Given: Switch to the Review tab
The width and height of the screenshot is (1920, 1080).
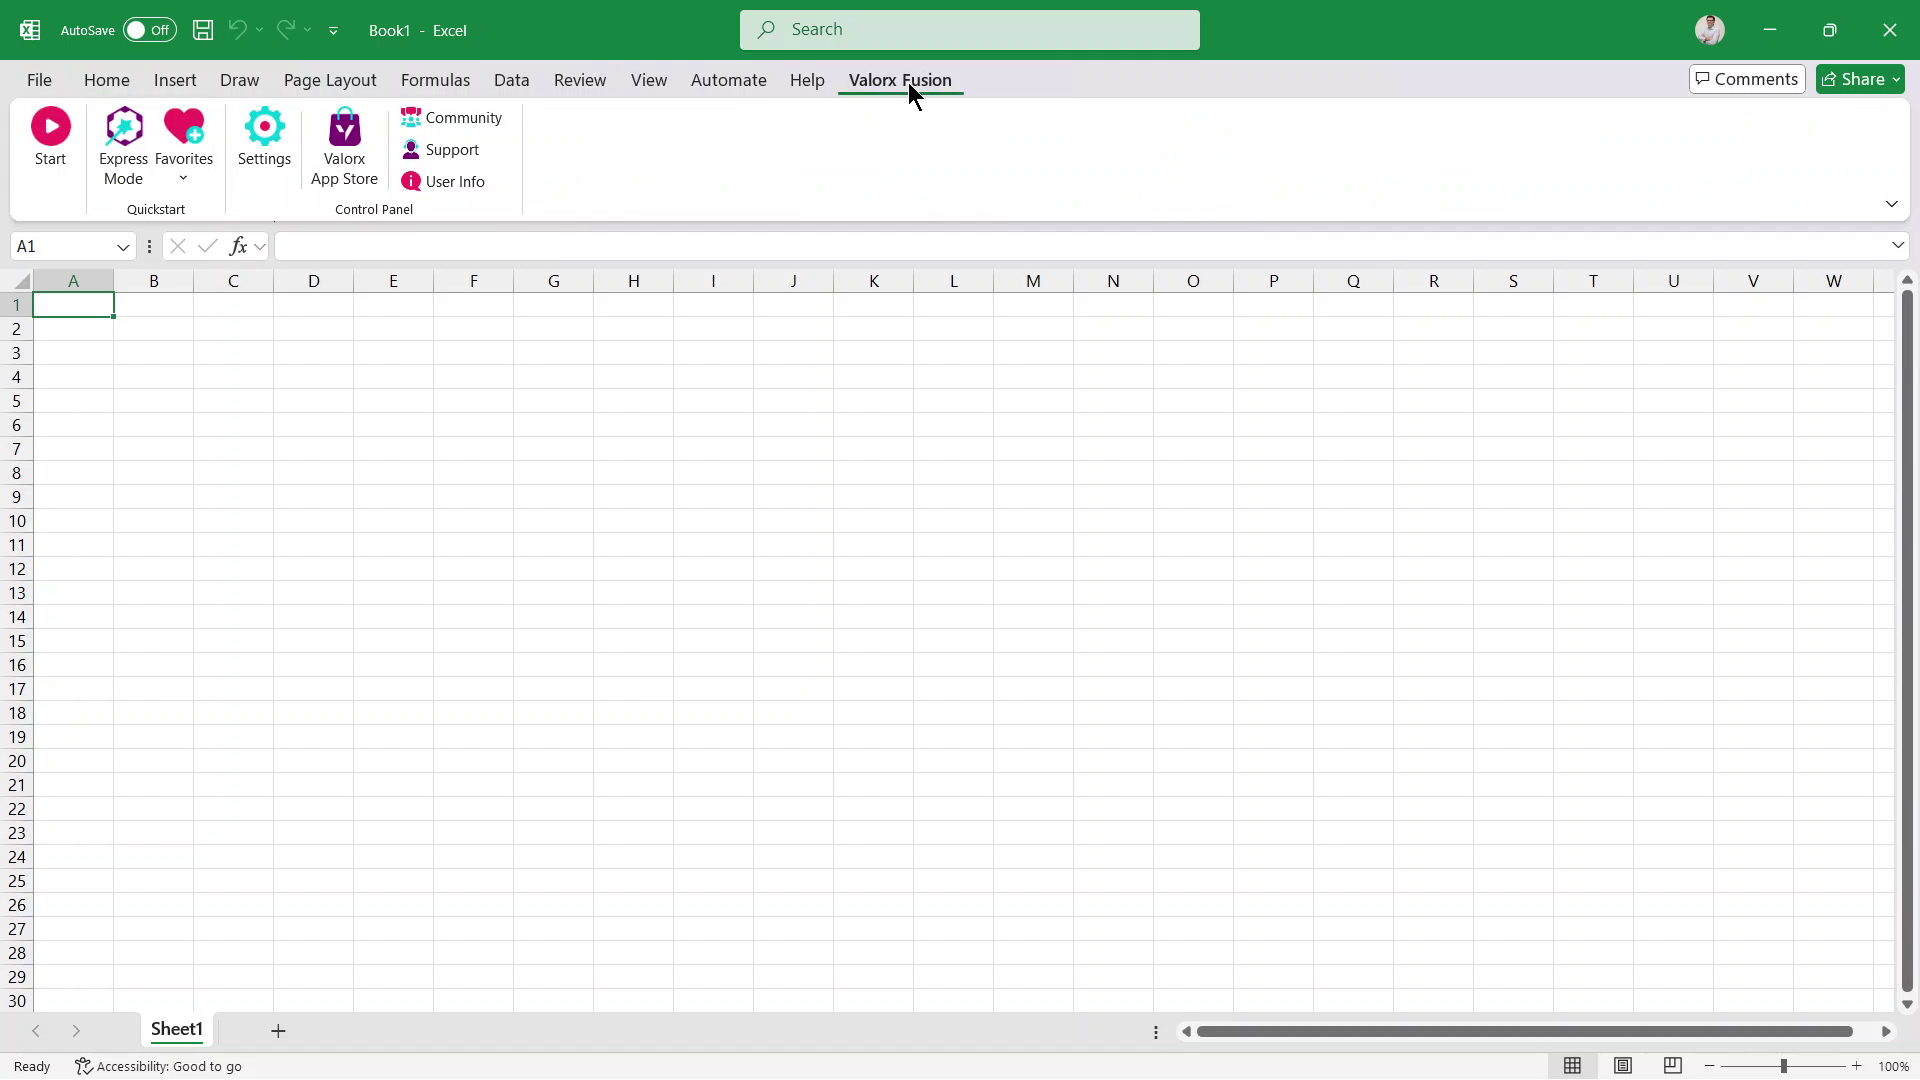Looking at the screenshot, I should click(x=580, y=80).
